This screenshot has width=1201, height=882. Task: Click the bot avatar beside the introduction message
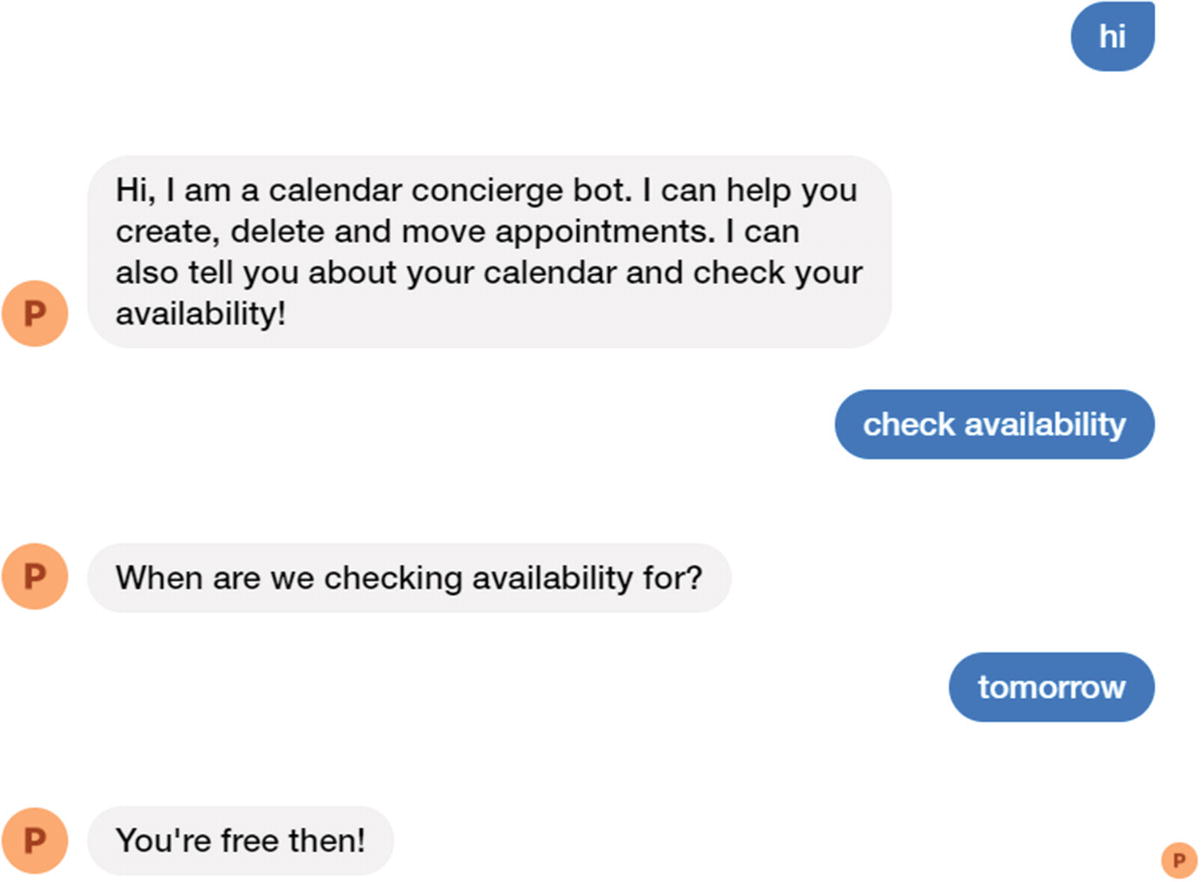[x=35, y=314]
